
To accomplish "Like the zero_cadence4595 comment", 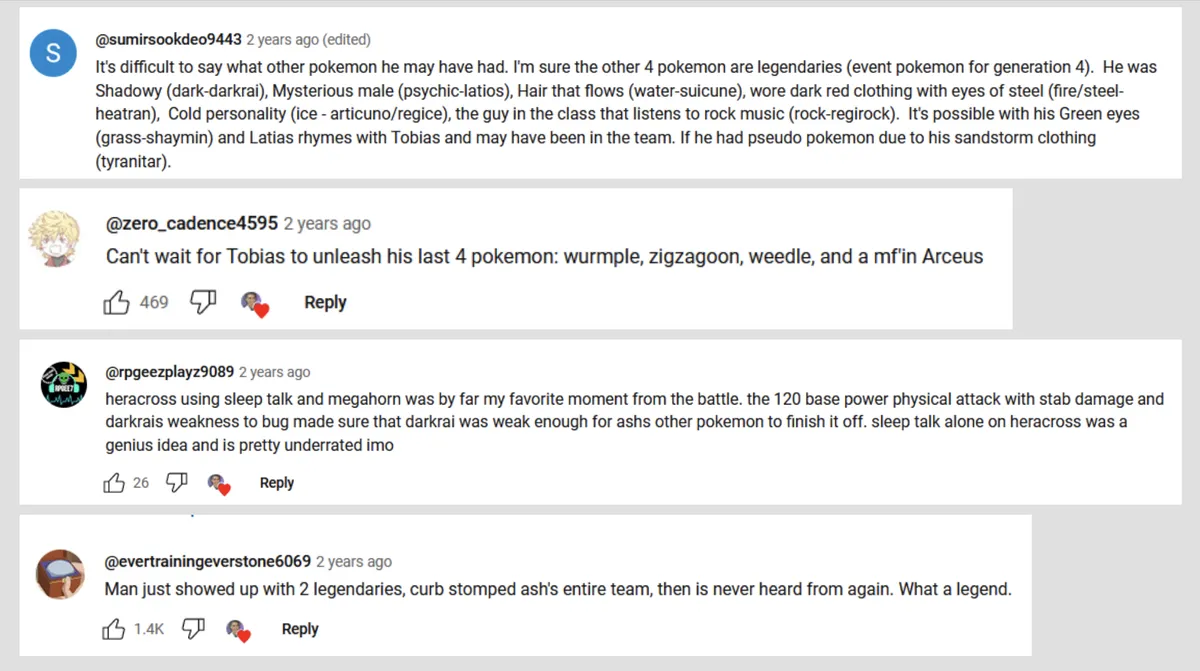I will pyautogui.click(x=117, y=302).
